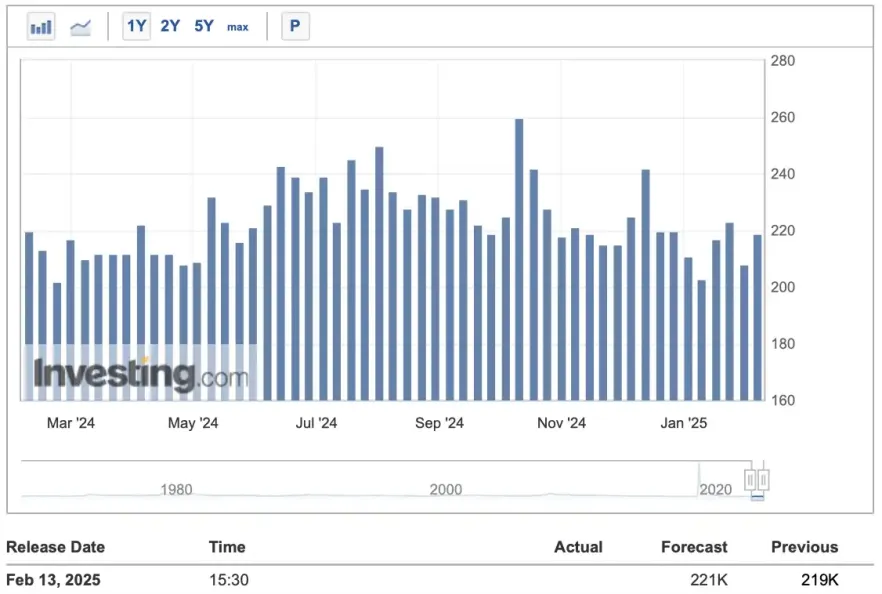Screen dimensions: 882x594
Task: Show the max time range
Action: 238,27
